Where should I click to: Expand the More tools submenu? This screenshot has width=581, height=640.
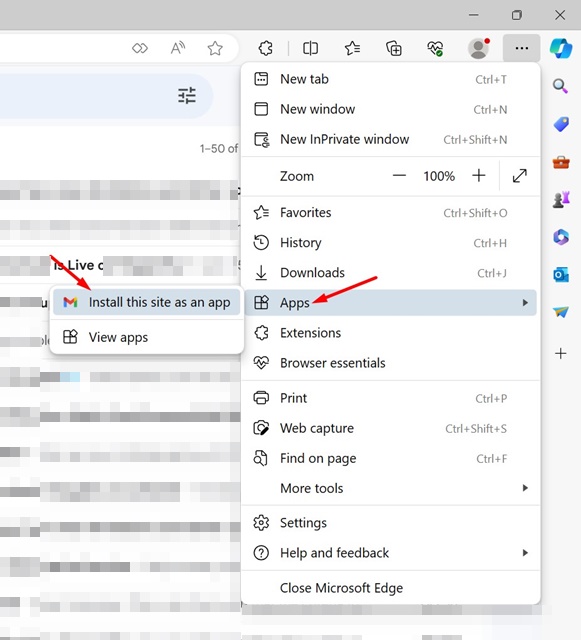(391, 488)
